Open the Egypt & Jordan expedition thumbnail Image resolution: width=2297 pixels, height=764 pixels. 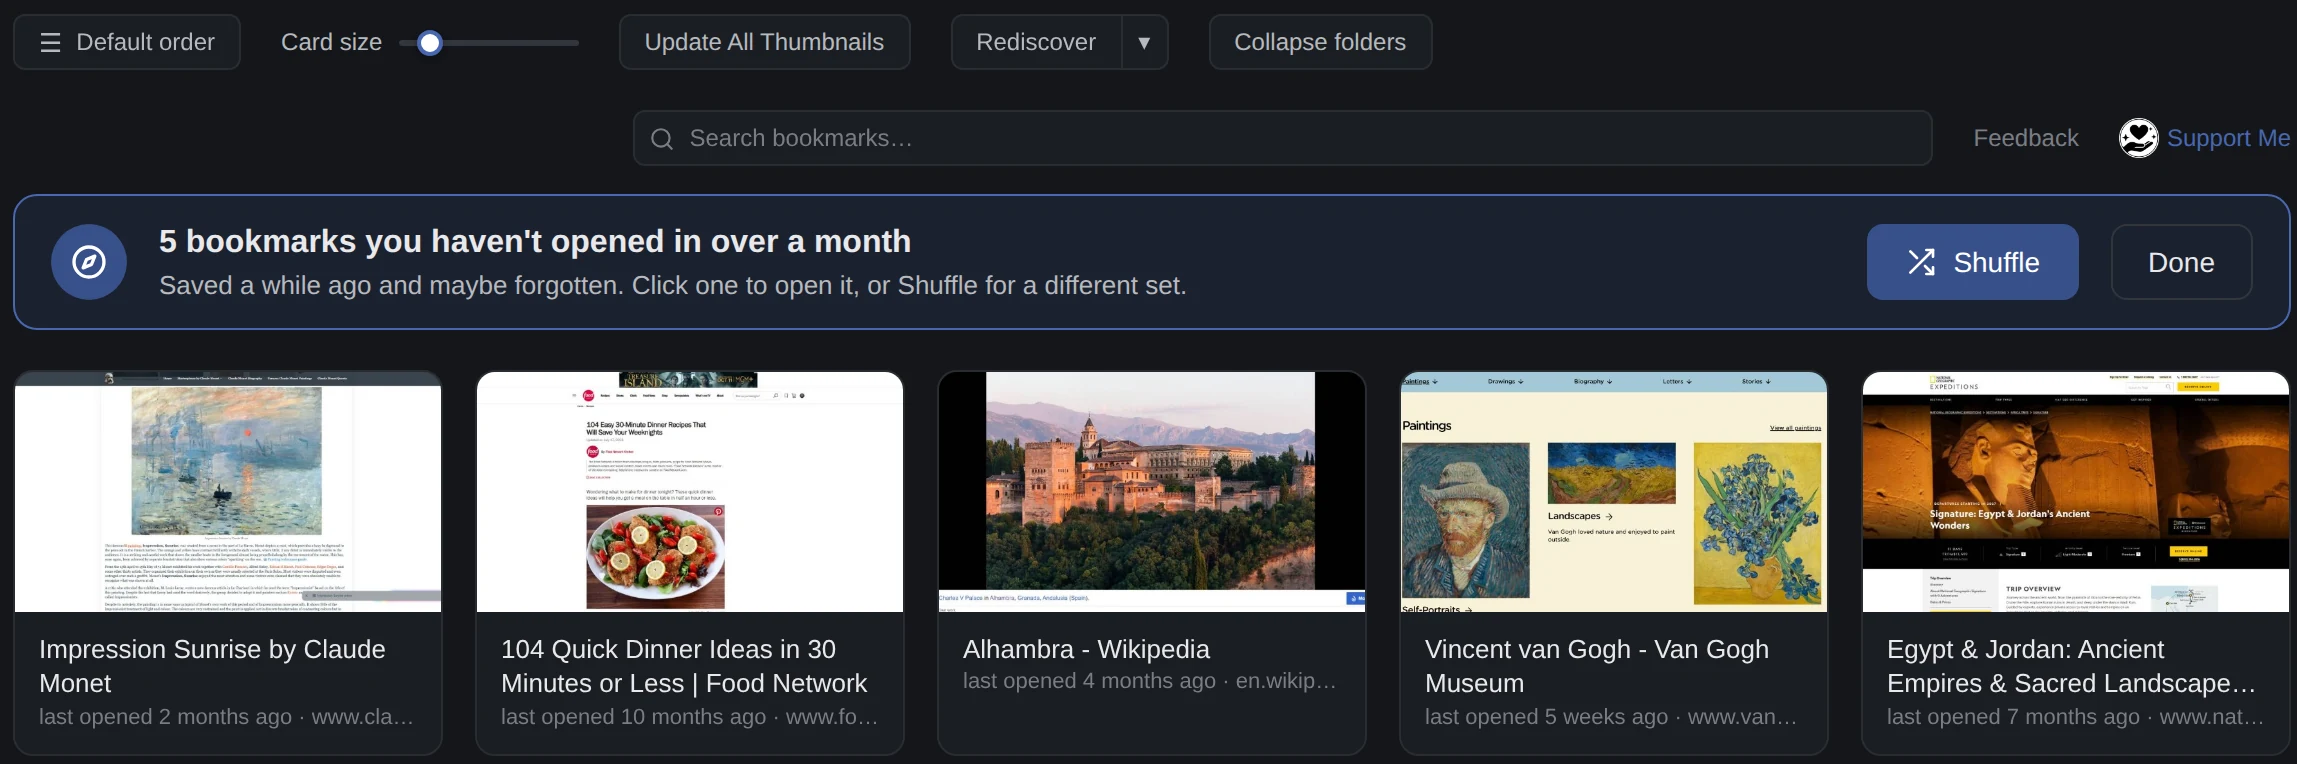pyautogui.click(x=2076, y=492)
